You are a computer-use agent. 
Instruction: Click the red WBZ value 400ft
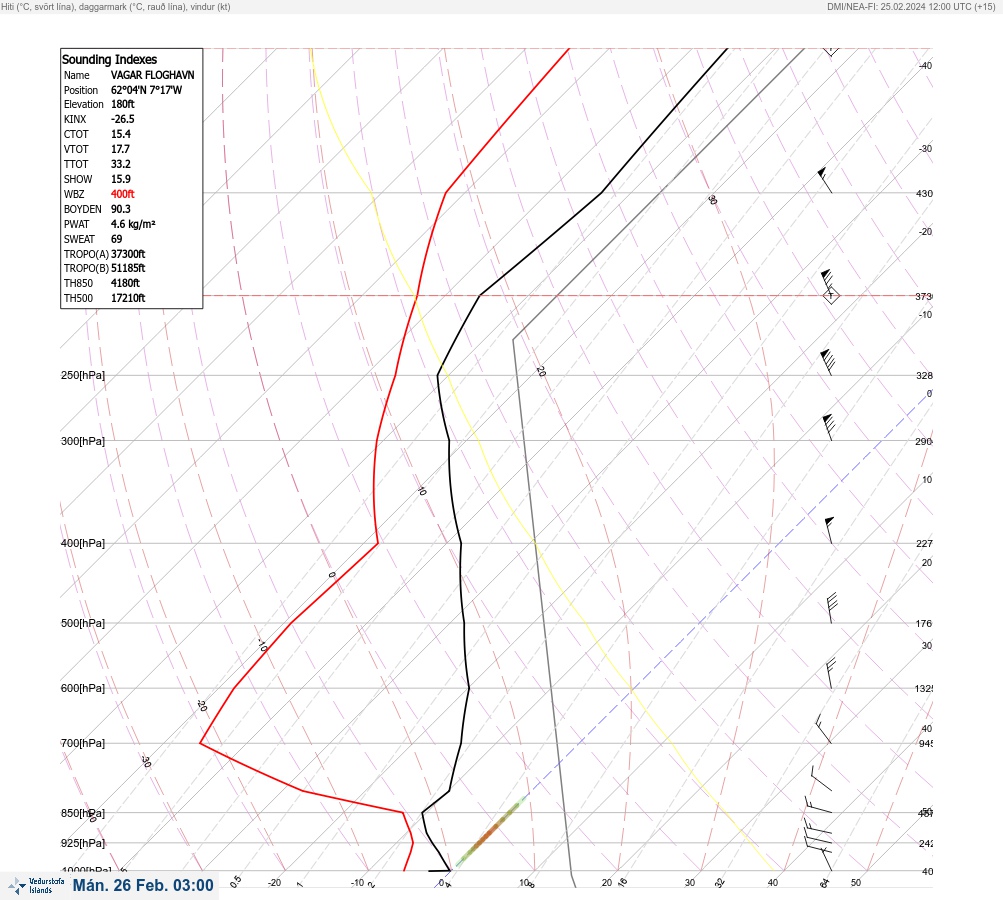tap(123, 194)
